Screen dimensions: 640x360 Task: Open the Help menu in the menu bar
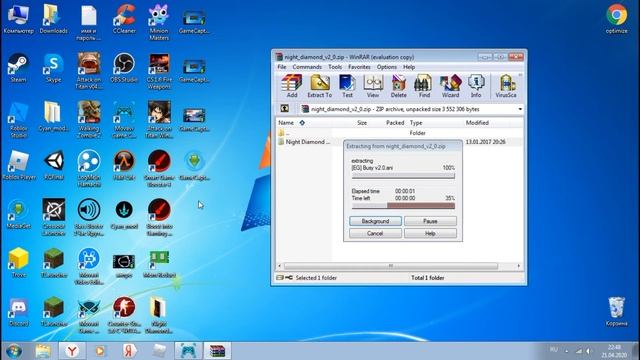click(409, 67)
